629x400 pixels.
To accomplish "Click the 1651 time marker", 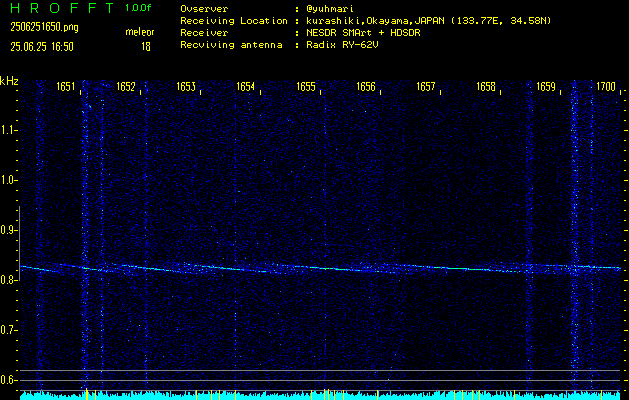I will (65, 87).
